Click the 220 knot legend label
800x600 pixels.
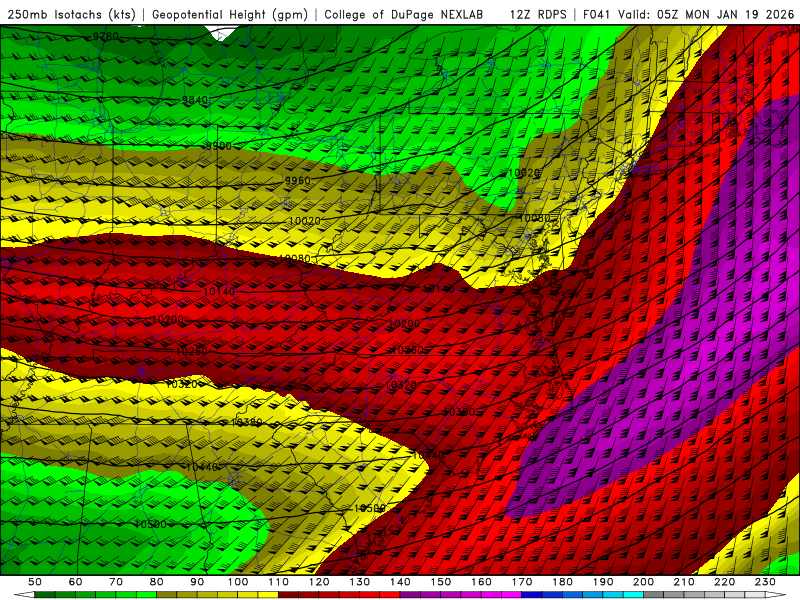point(725,582)
